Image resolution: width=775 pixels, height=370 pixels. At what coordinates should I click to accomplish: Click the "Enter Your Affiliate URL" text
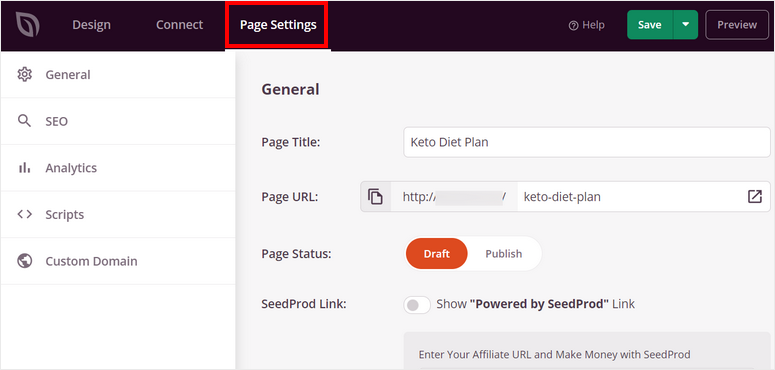click(554, 354)
